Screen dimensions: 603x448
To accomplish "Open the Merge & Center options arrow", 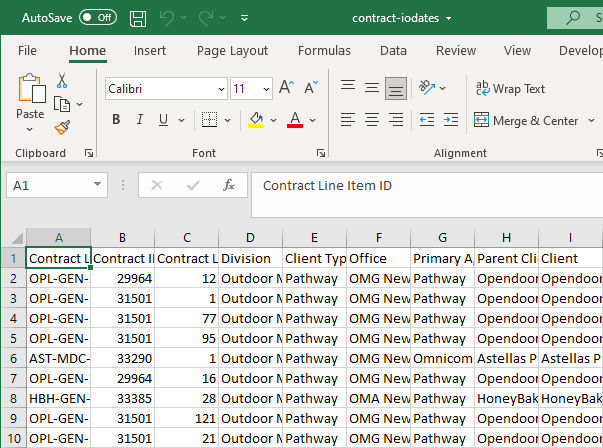I will coord(591,121).
